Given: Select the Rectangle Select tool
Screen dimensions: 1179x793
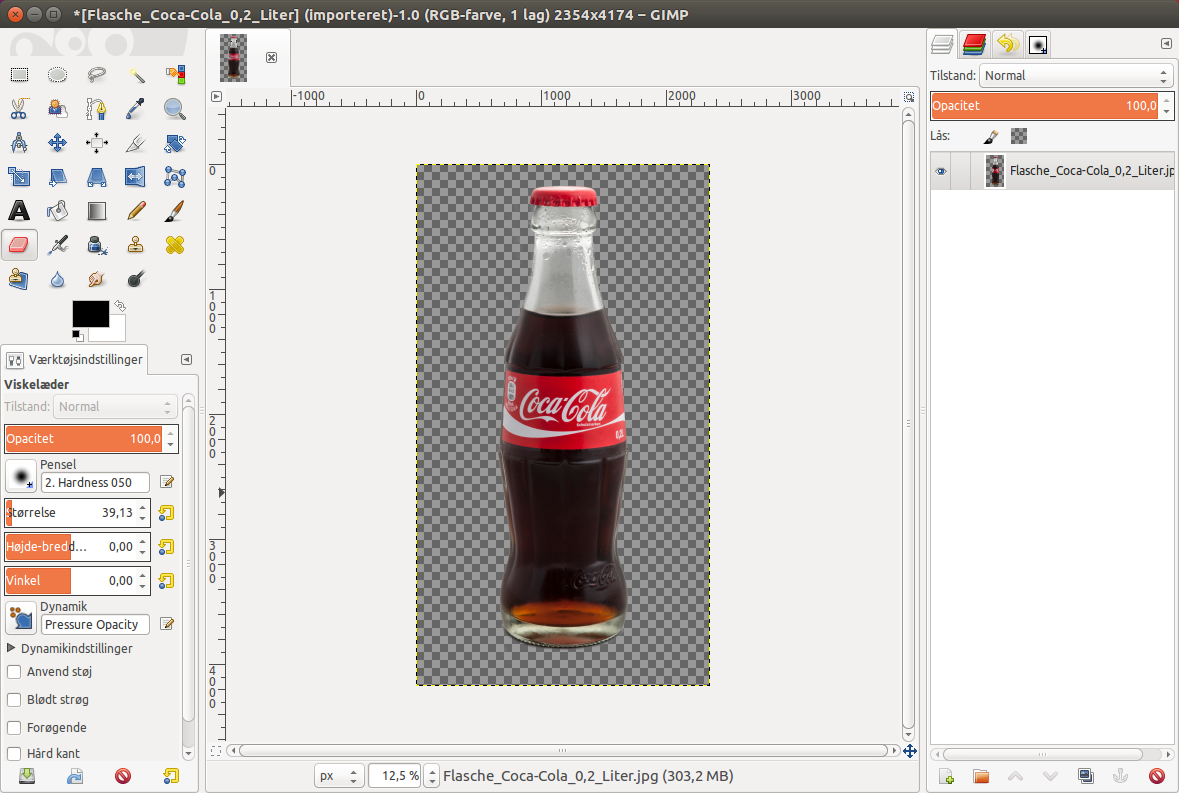Looking at the screenshot, I should pos(19,74).
